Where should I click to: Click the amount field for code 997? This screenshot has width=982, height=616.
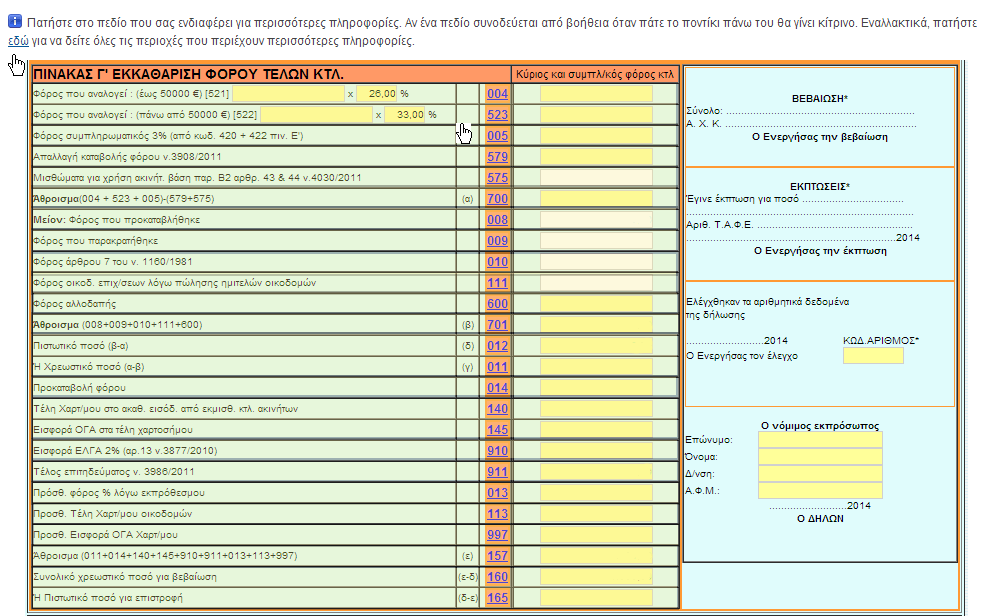point(596,535)
